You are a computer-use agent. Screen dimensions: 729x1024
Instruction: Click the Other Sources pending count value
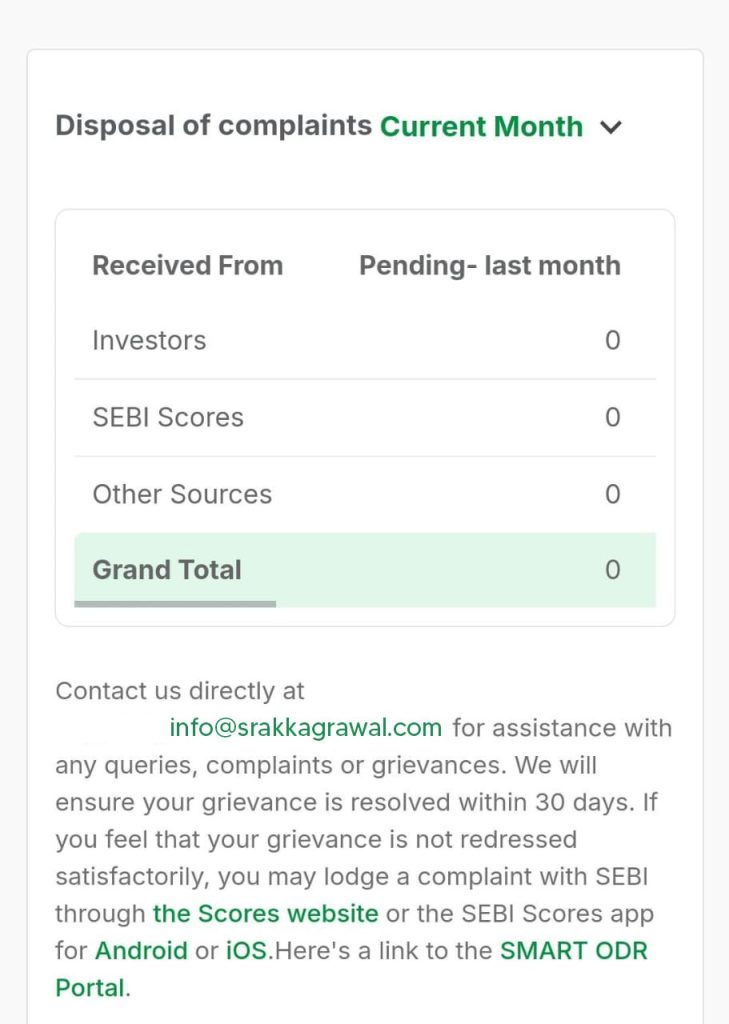coord(613,495)
